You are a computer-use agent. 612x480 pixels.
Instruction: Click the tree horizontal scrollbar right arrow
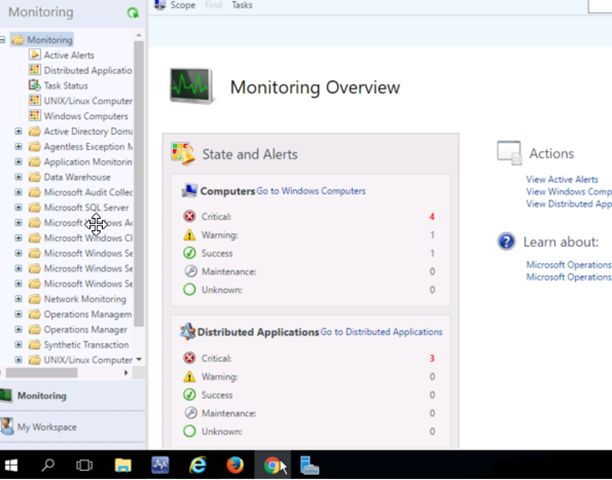pos(126,373)
